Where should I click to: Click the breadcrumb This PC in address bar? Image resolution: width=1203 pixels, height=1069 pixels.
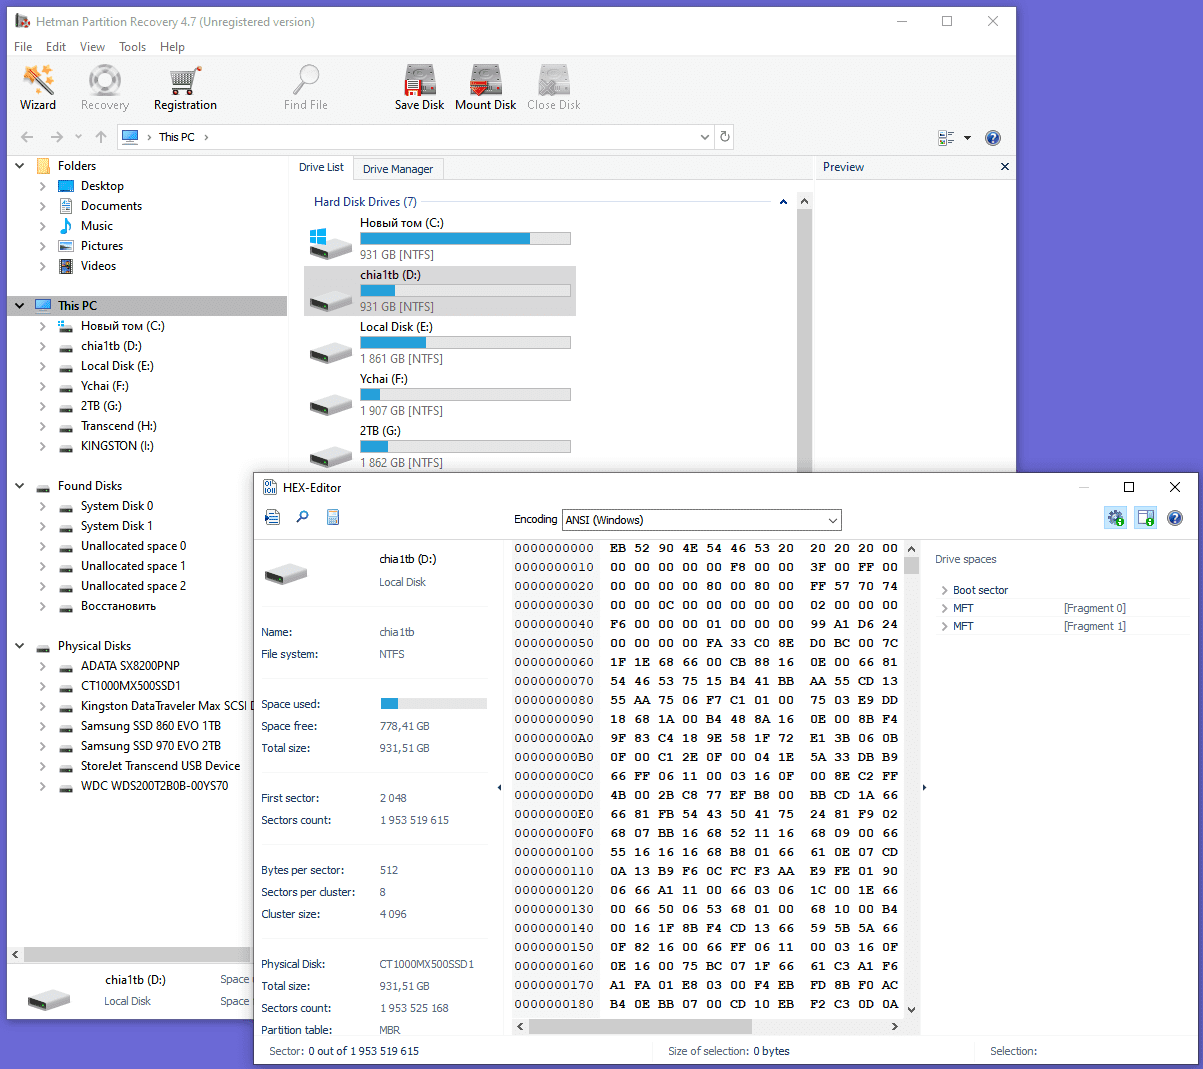tap(176, 137)
